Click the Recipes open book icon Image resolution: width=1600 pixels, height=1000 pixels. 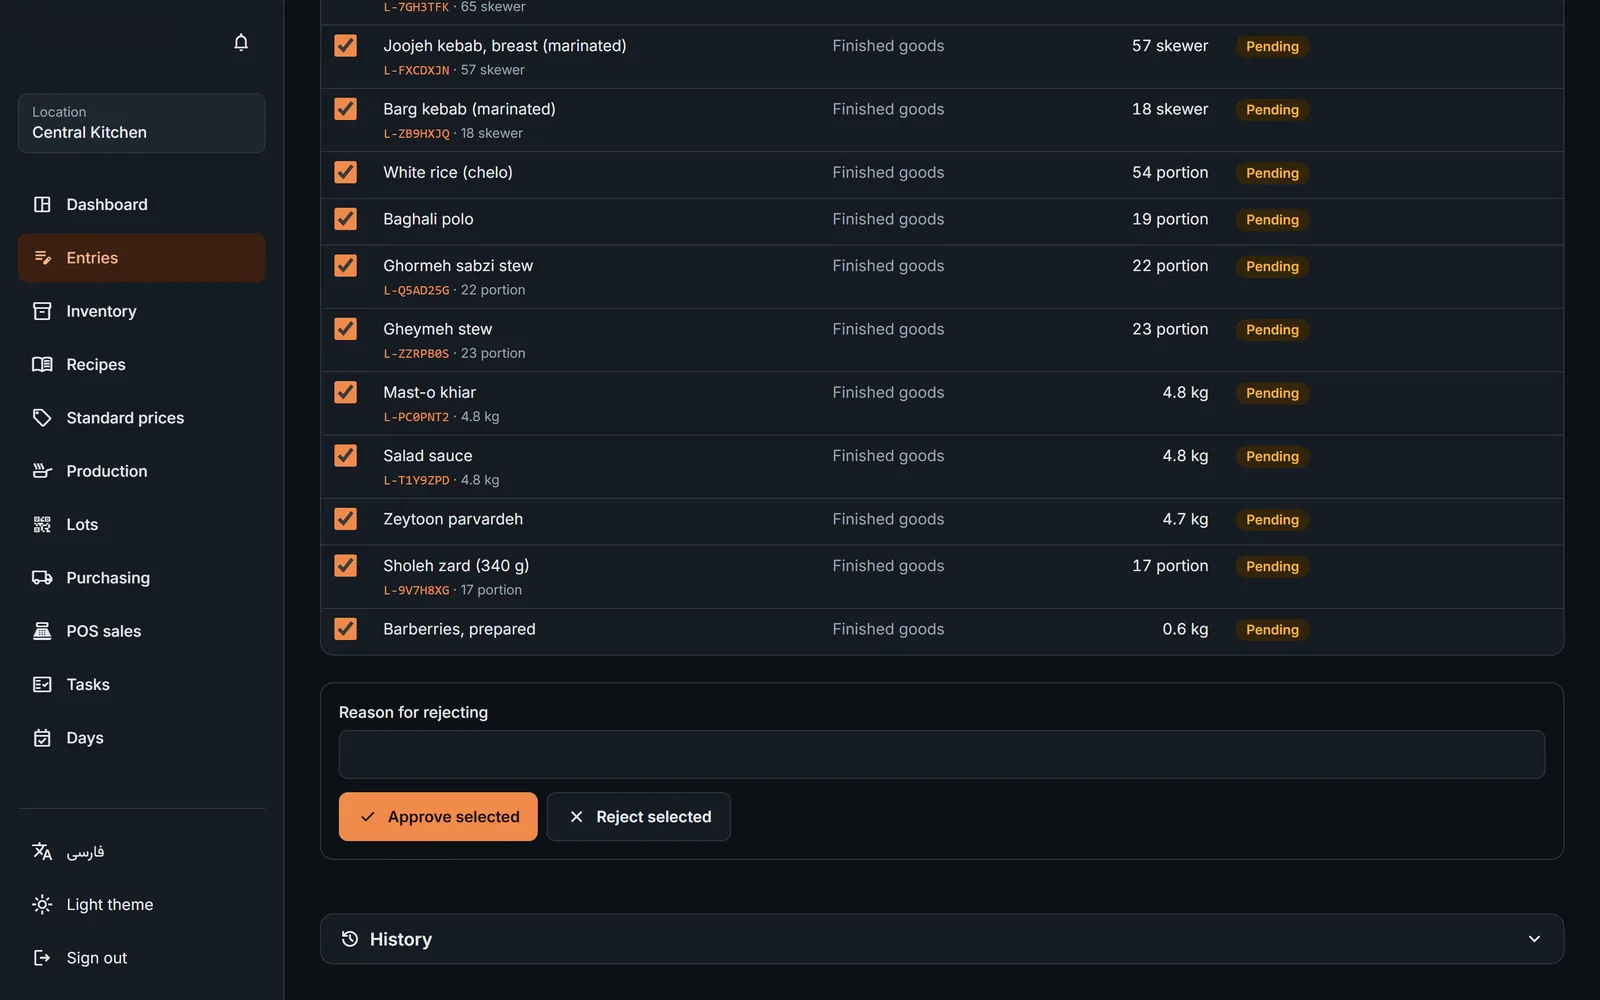coord(42,364)
